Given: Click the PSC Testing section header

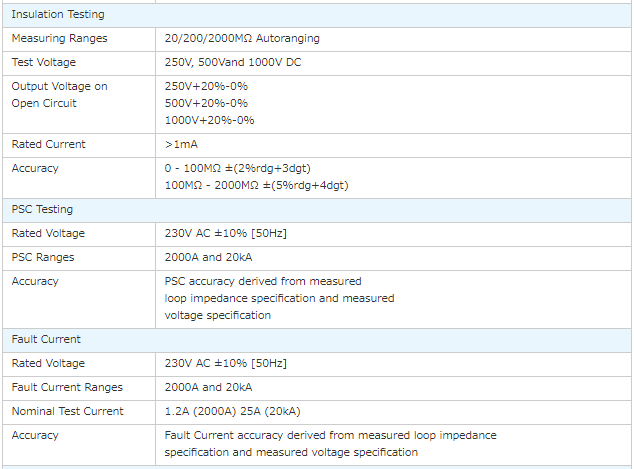Looking at the screenshot, I should coord(42,209).
